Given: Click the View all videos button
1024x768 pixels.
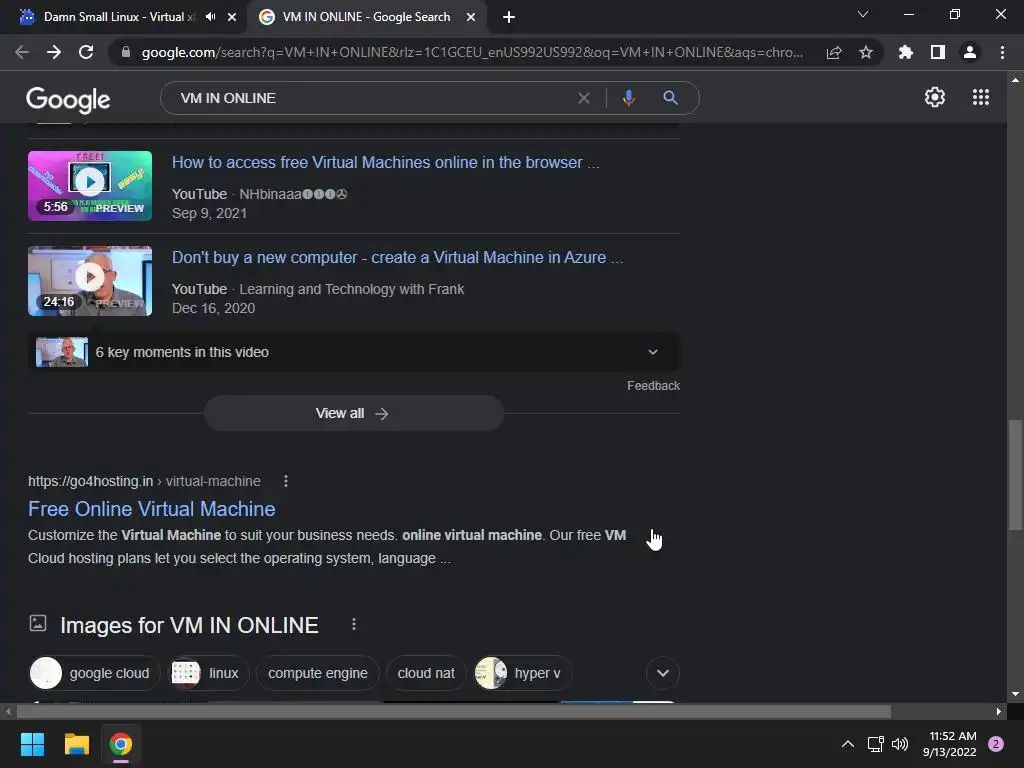Looking at the screenshot, I should (353, 413).
